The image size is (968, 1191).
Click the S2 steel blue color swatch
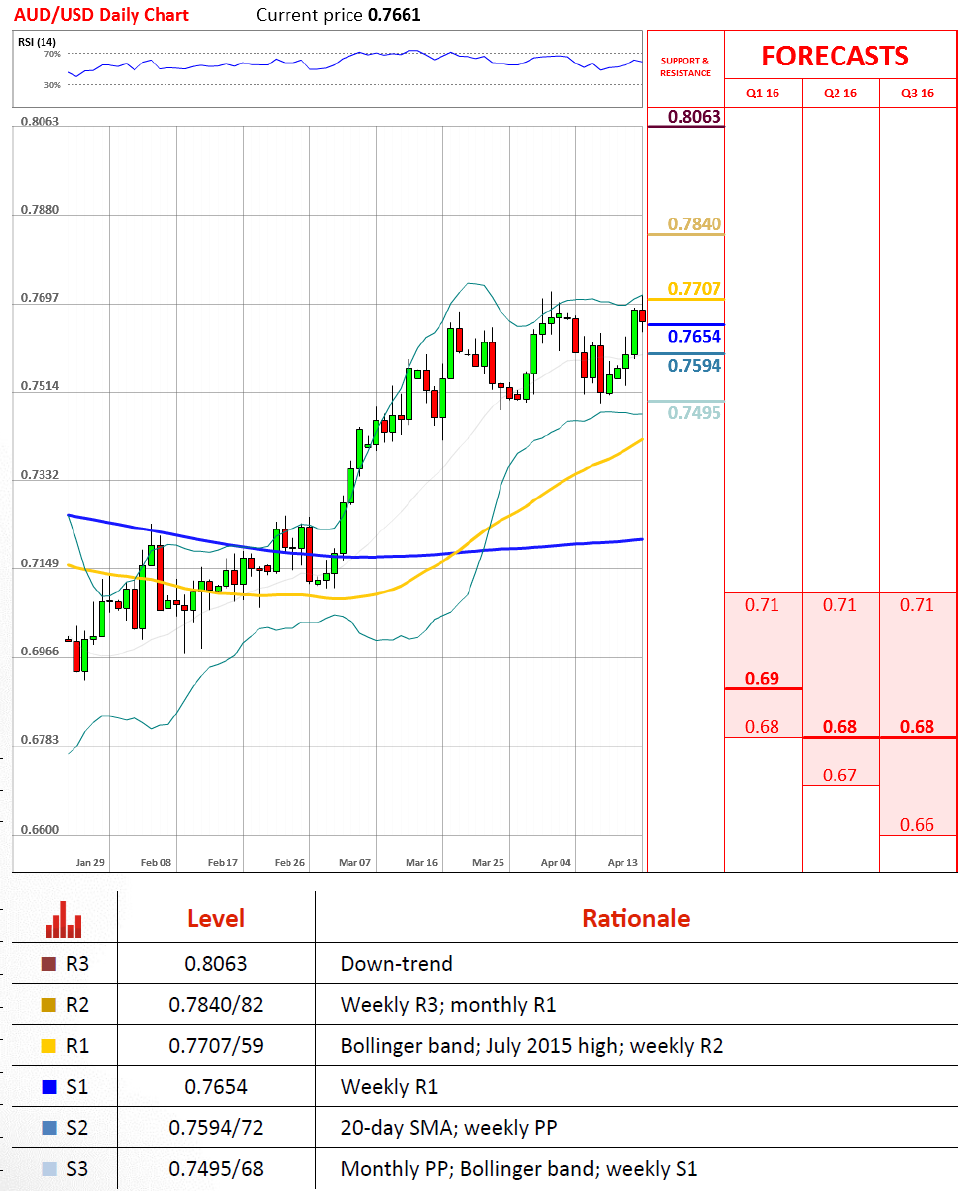49,1128
